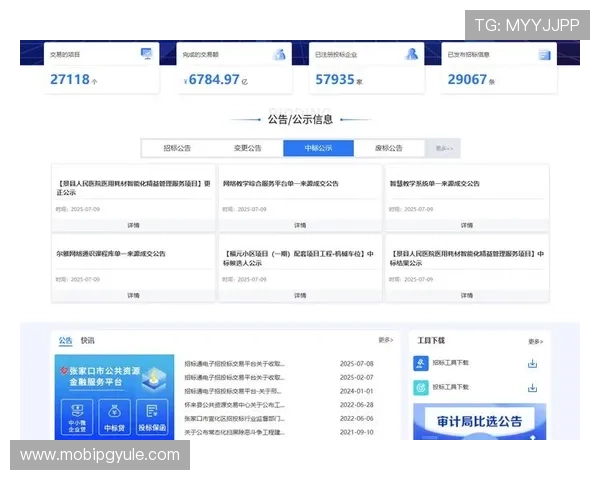Open the 审计局比选公告 banner
The height and width of the screenshot is (480, 600).
pyautogui.click(x=479, y=421)
